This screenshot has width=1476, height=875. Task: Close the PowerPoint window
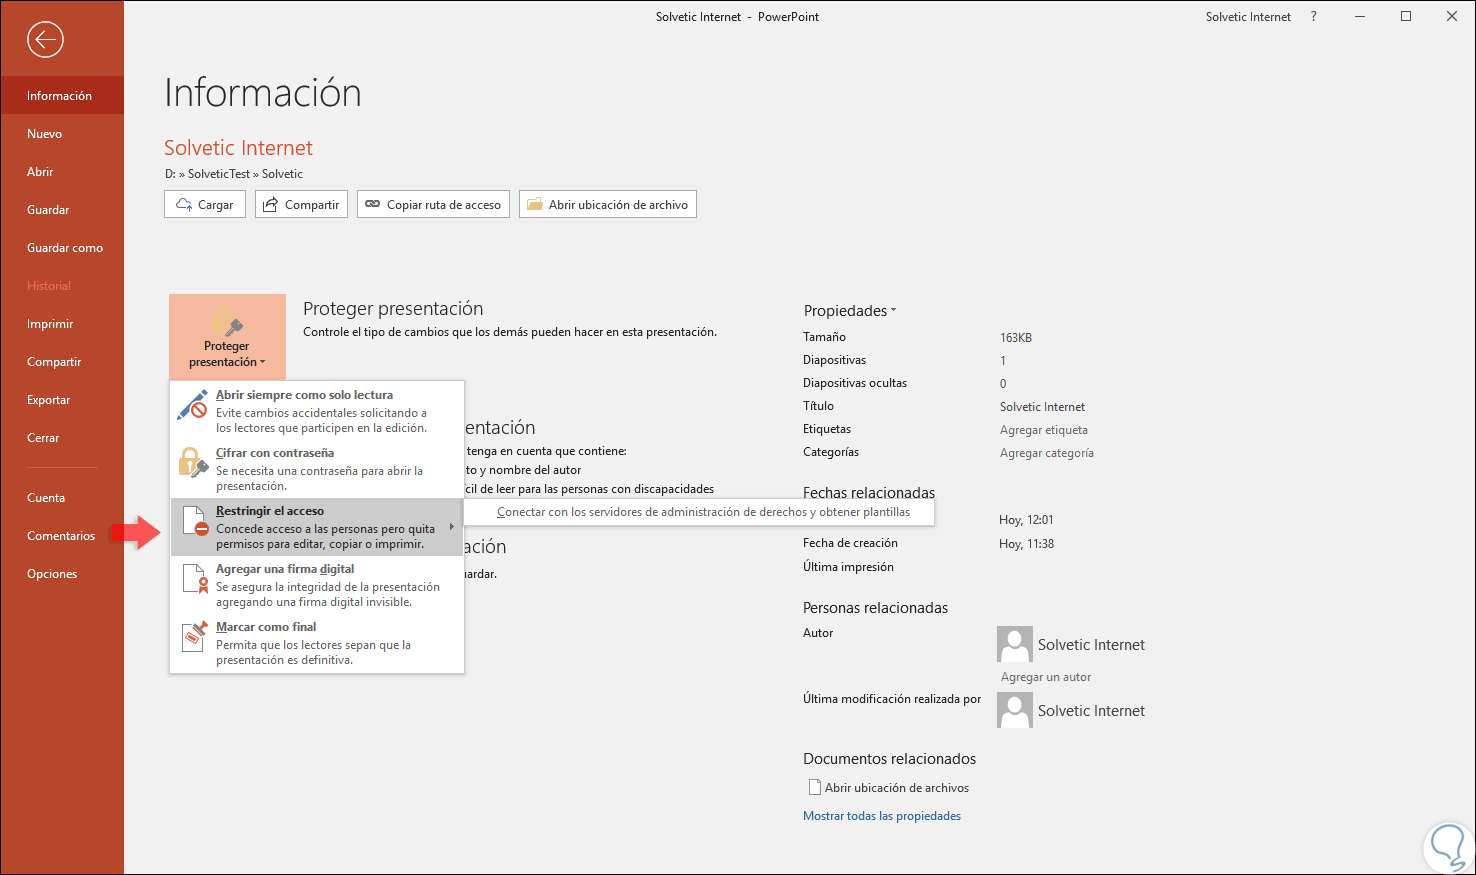coord(1452,16)
